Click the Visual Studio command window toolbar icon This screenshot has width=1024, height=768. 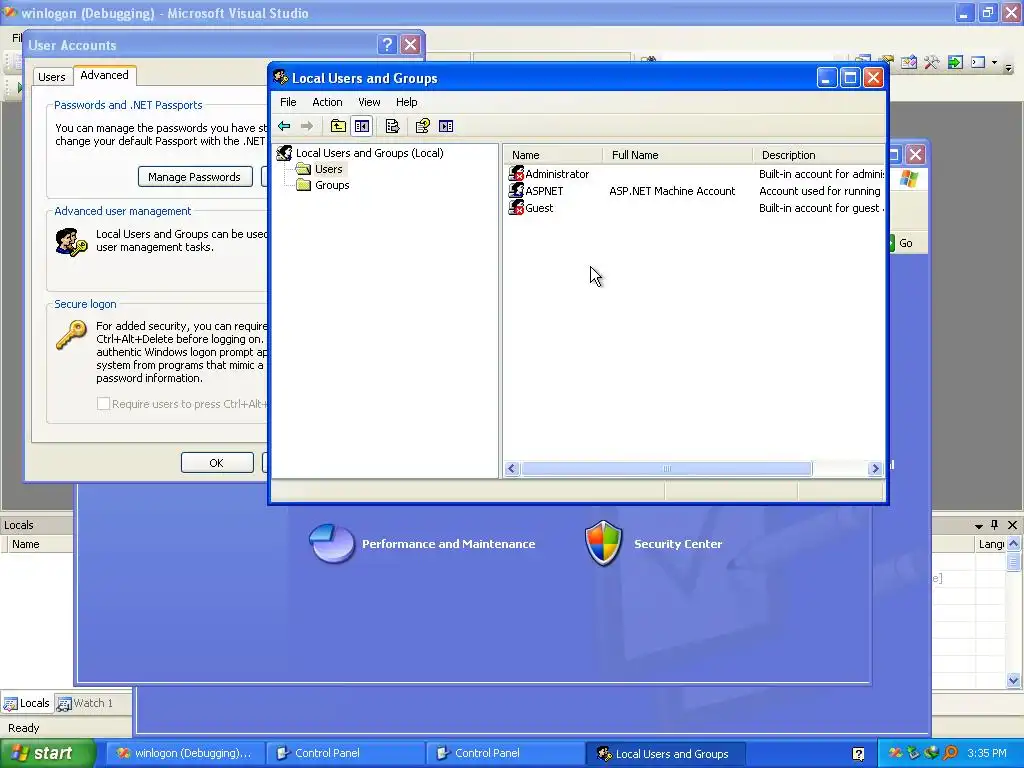pos(978,63)
